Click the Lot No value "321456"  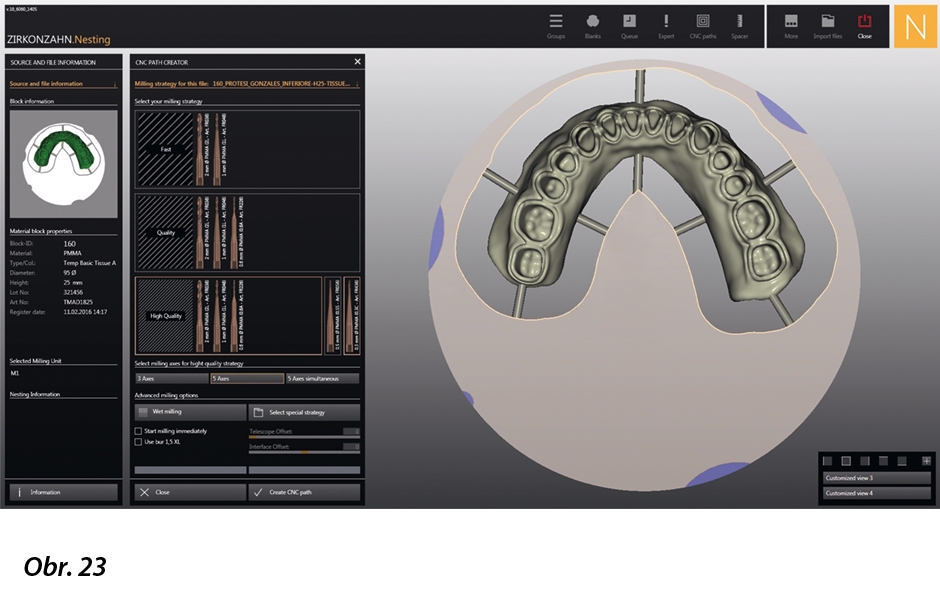(x=73, y=293)
